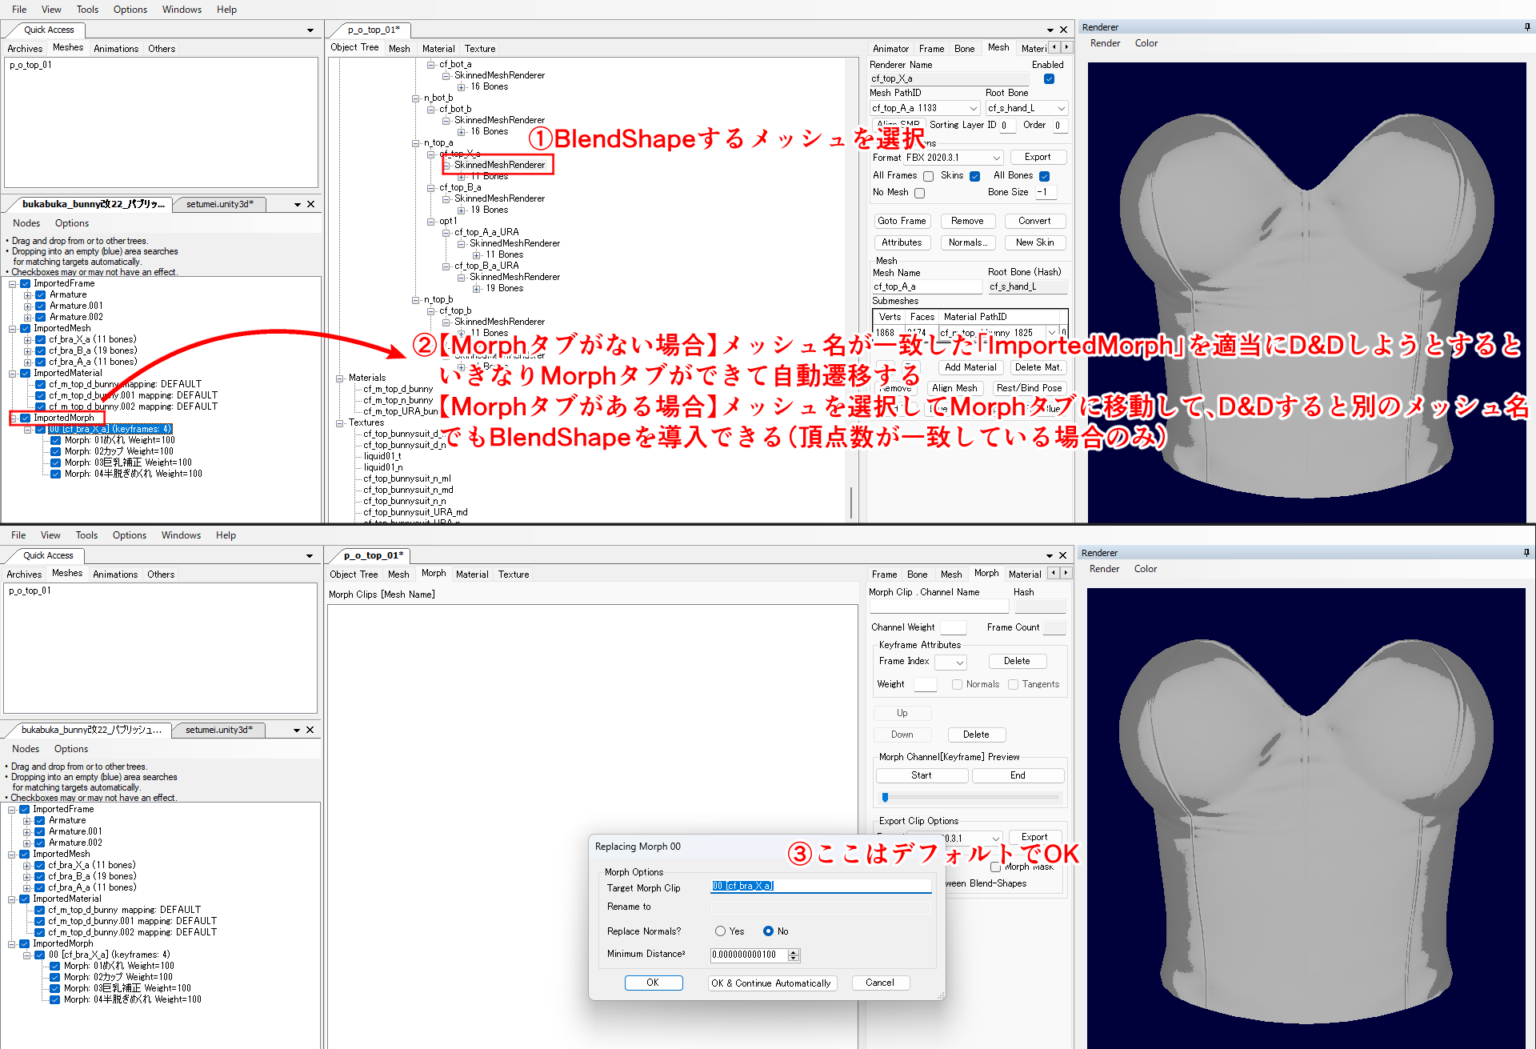Select Yes for Replace Normals

pos(720,931)
